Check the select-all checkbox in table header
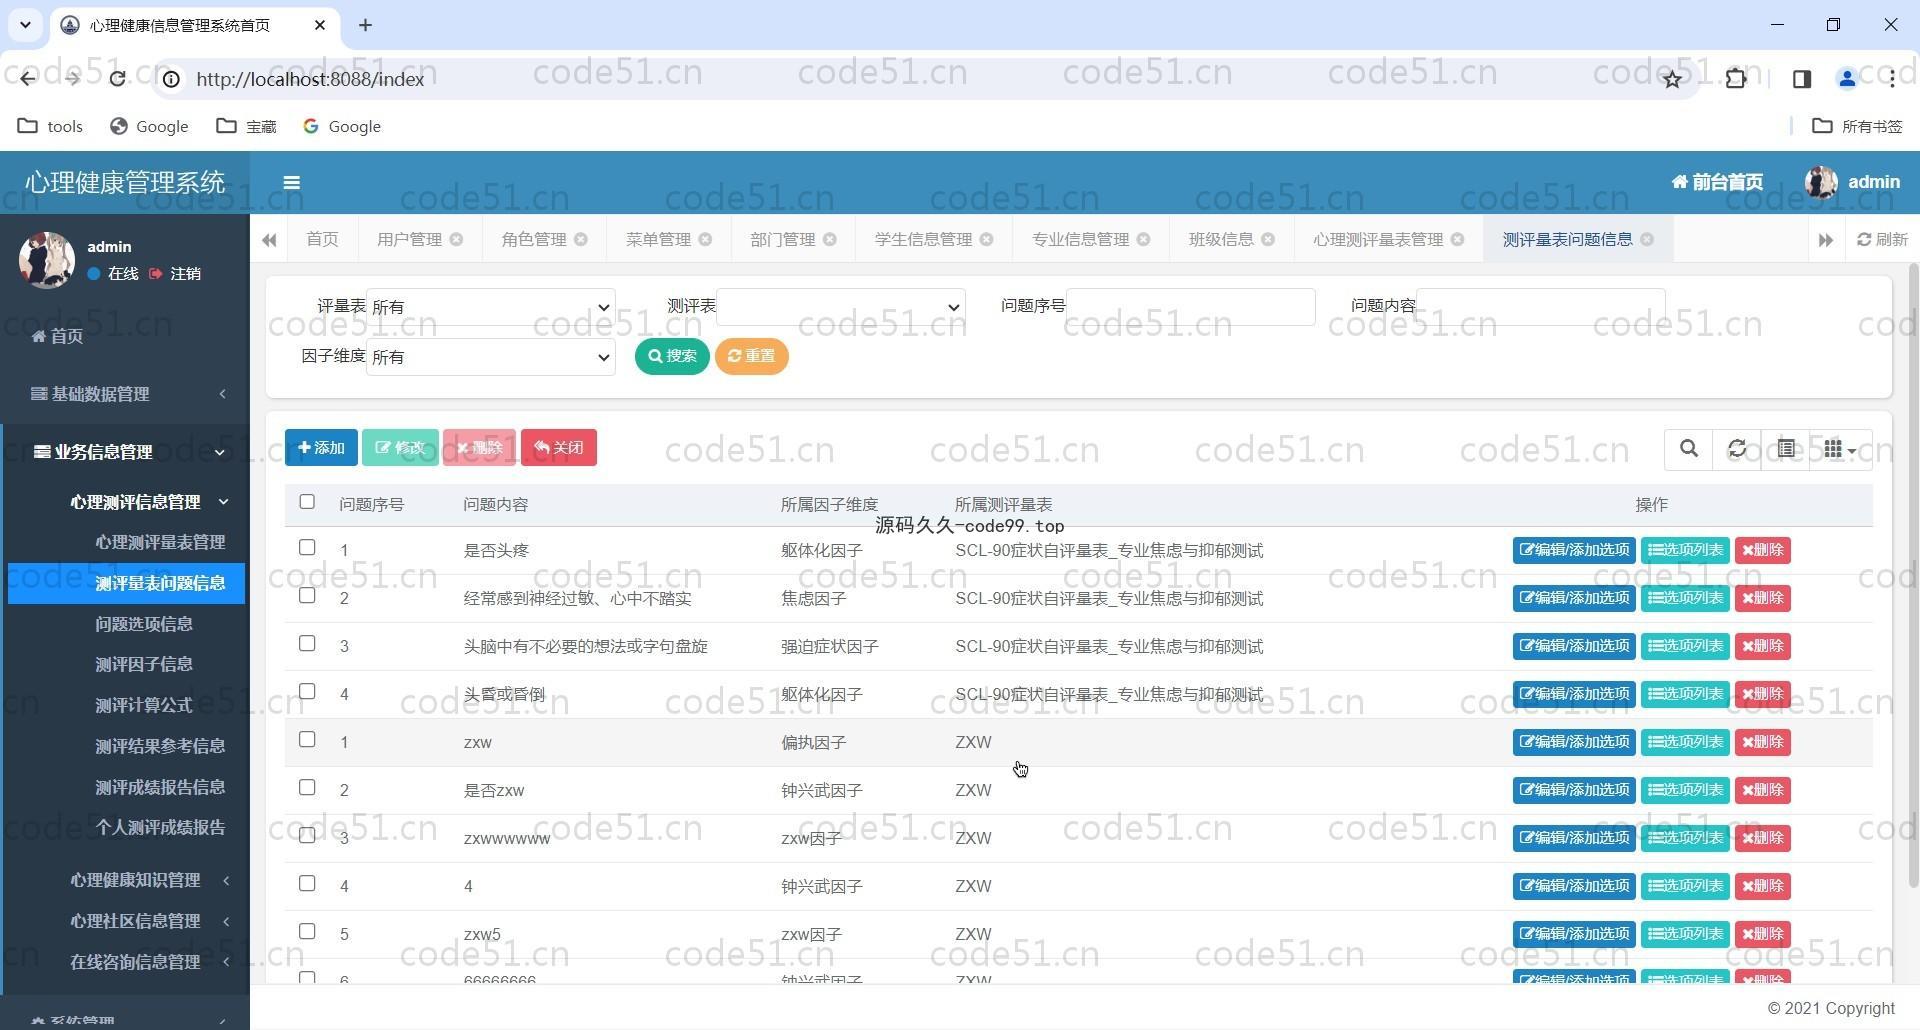 click(x=307, y=502)
